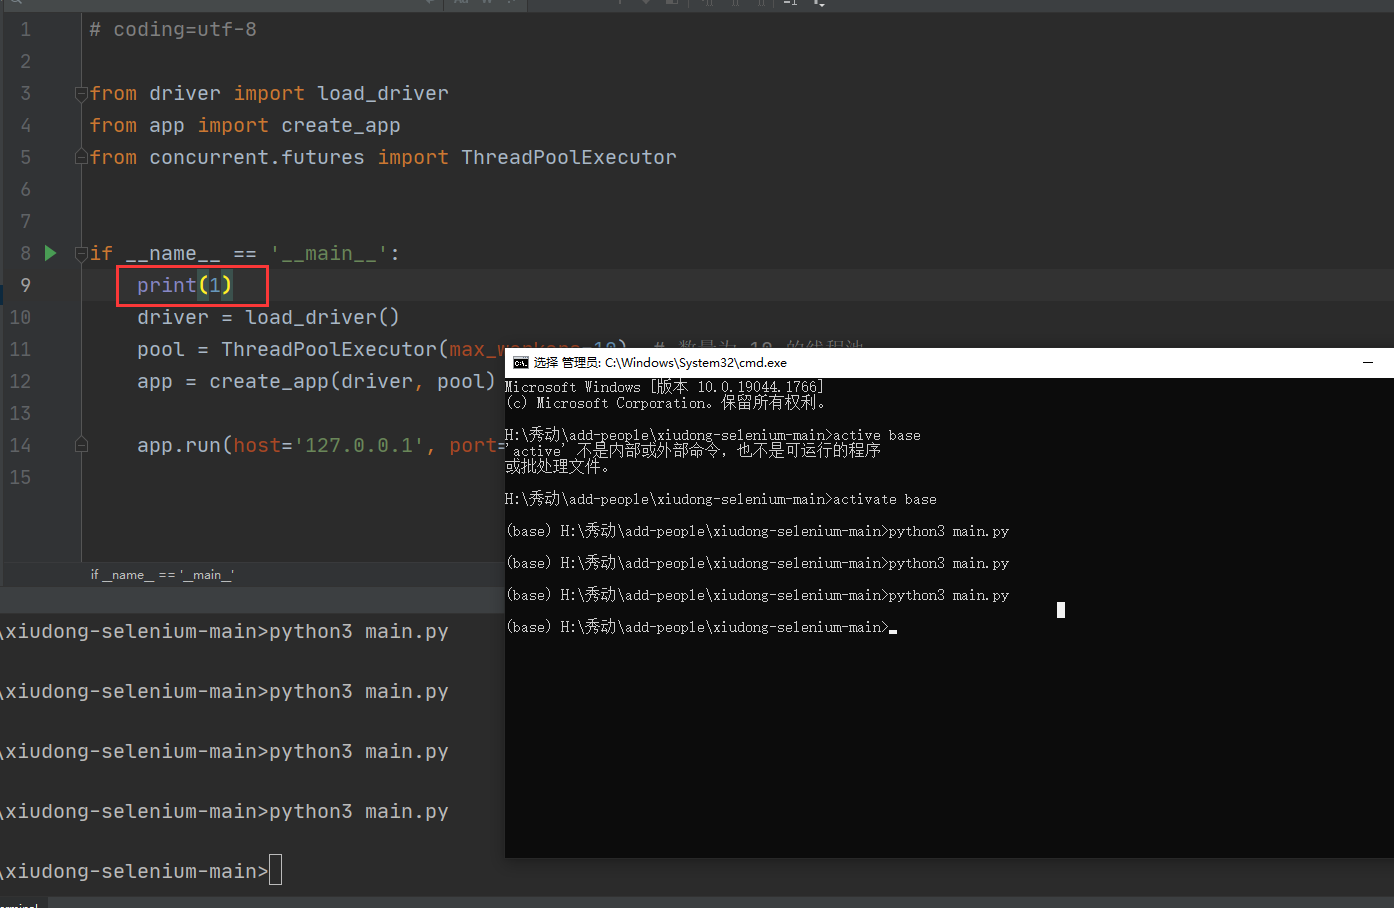This screenshot has height=908, width=1394.
Task: Click the cmd.exe icon in the console title bar
Action: (519, 363)
